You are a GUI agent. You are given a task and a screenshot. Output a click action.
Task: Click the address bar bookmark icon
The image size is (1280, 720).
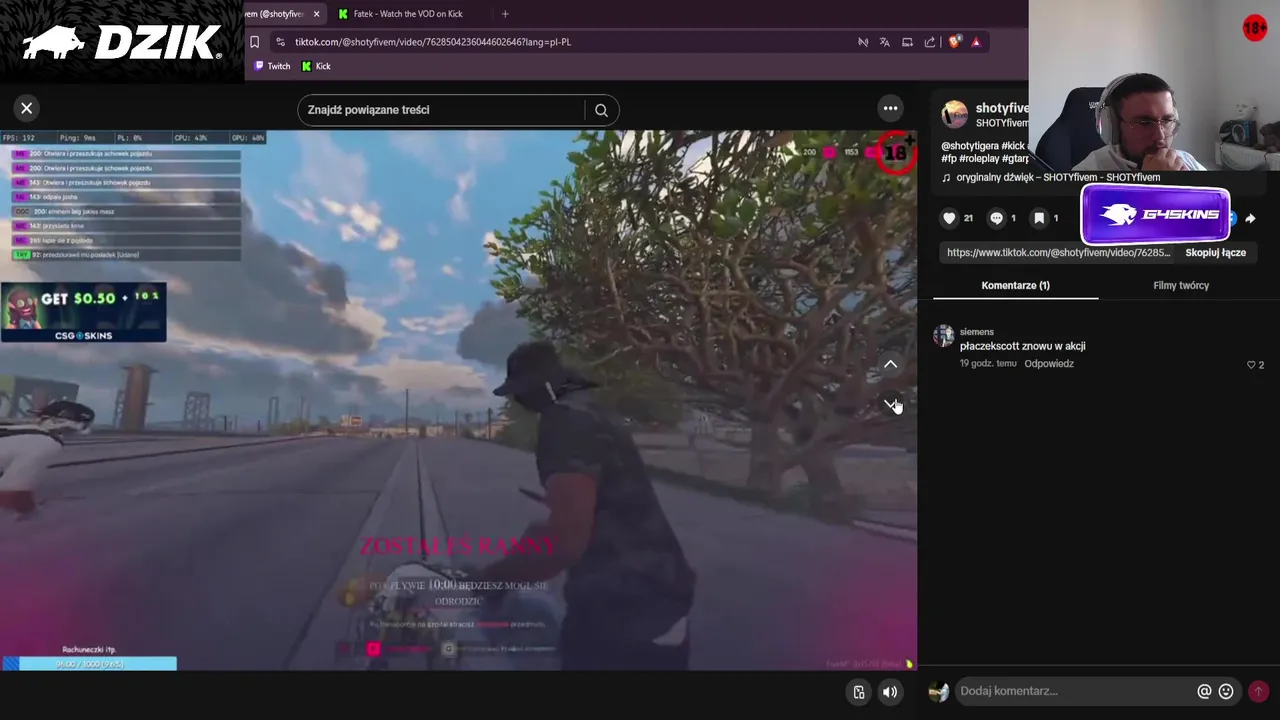[x=255, y=42]
